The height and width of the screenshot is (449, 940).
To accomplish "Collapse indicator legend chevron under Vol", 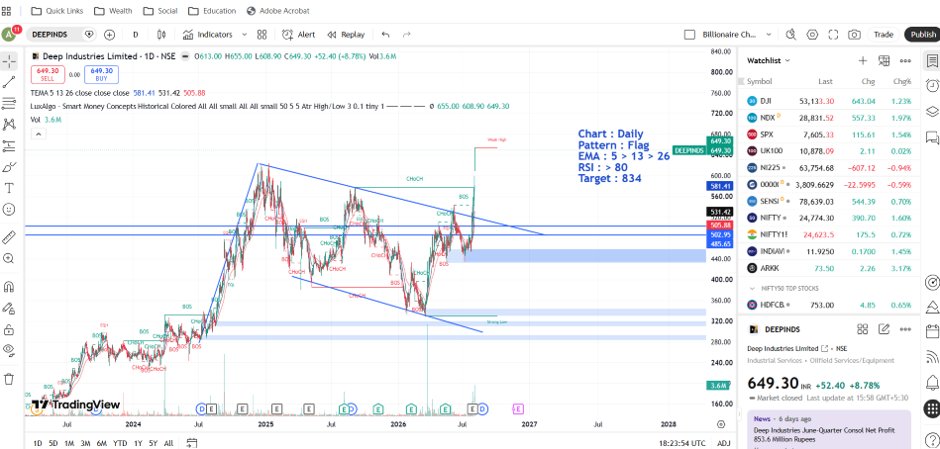I will click(x=38, y=133).
